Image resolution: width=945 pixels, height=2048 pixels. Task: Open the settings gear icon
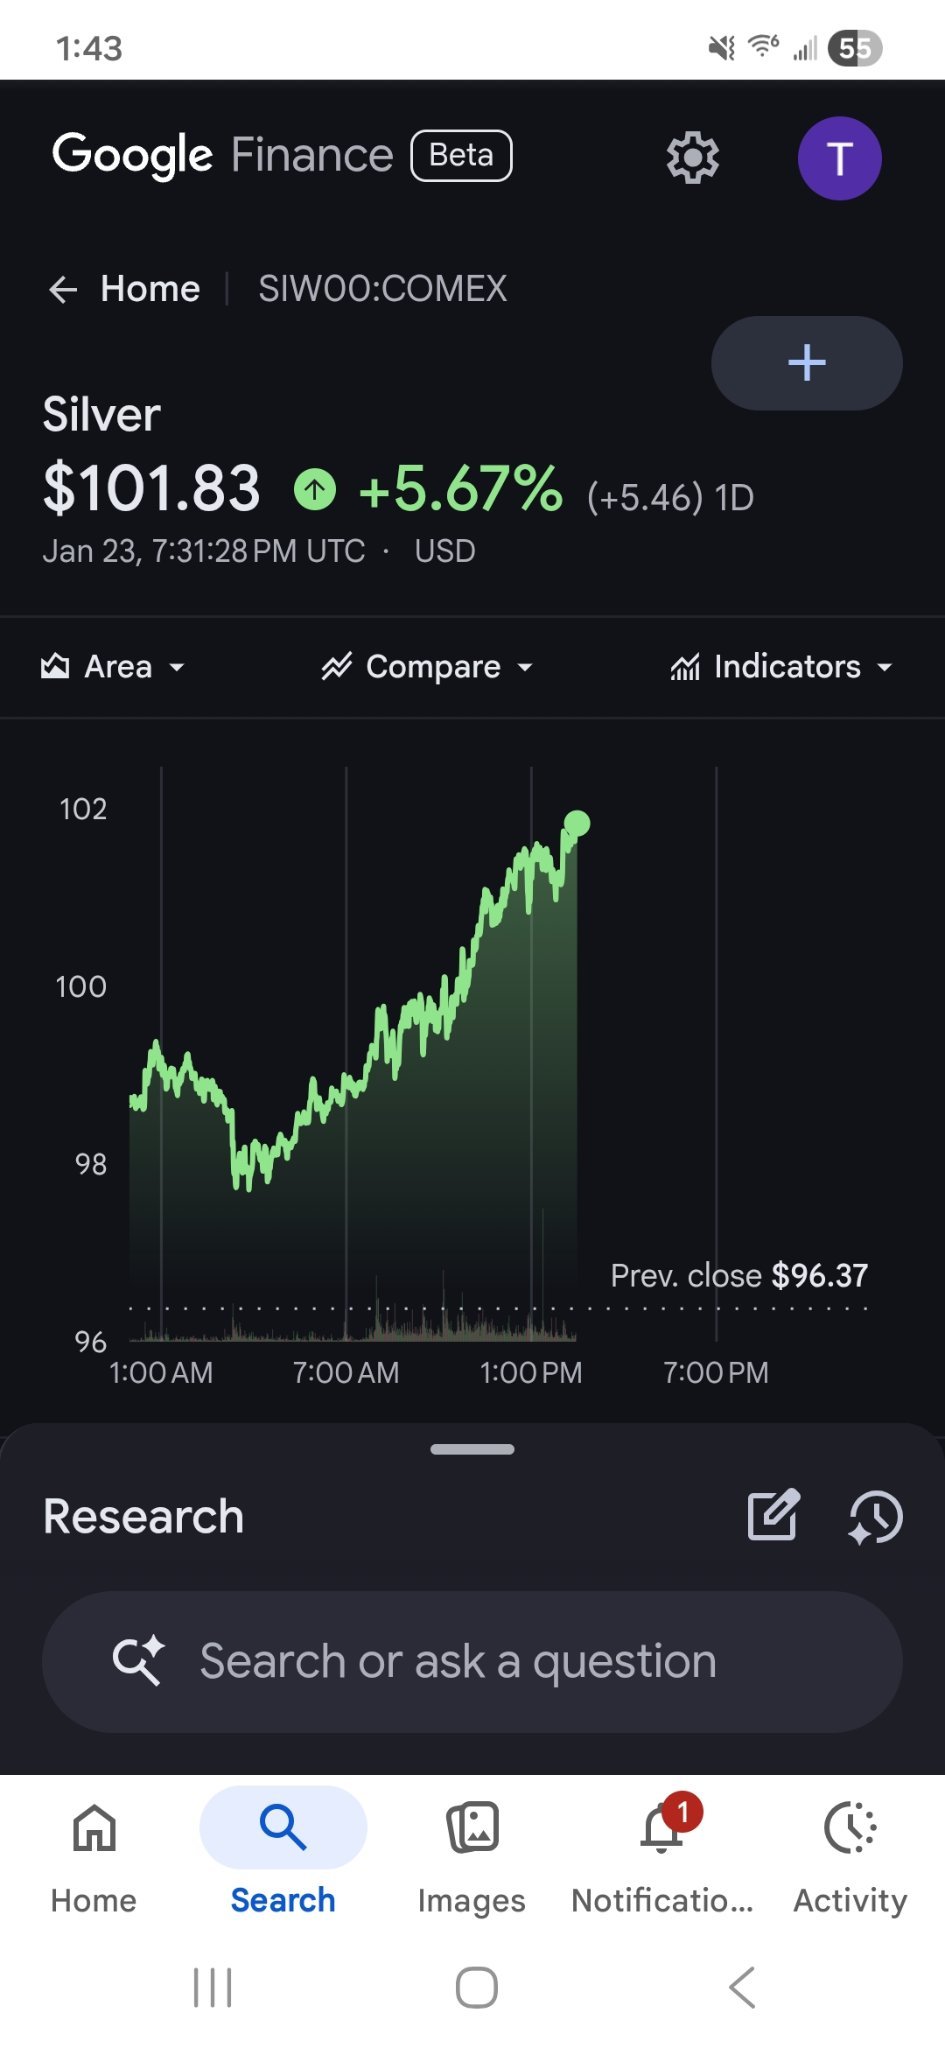click(692, 158)
